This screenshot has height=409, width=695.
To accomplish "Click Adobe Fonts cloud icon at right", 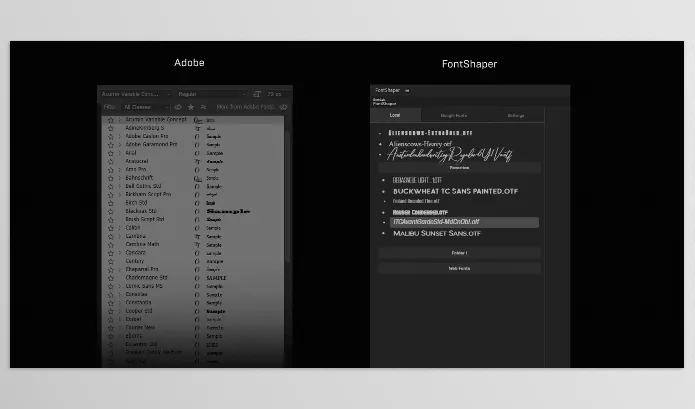I will click(284, 107).
